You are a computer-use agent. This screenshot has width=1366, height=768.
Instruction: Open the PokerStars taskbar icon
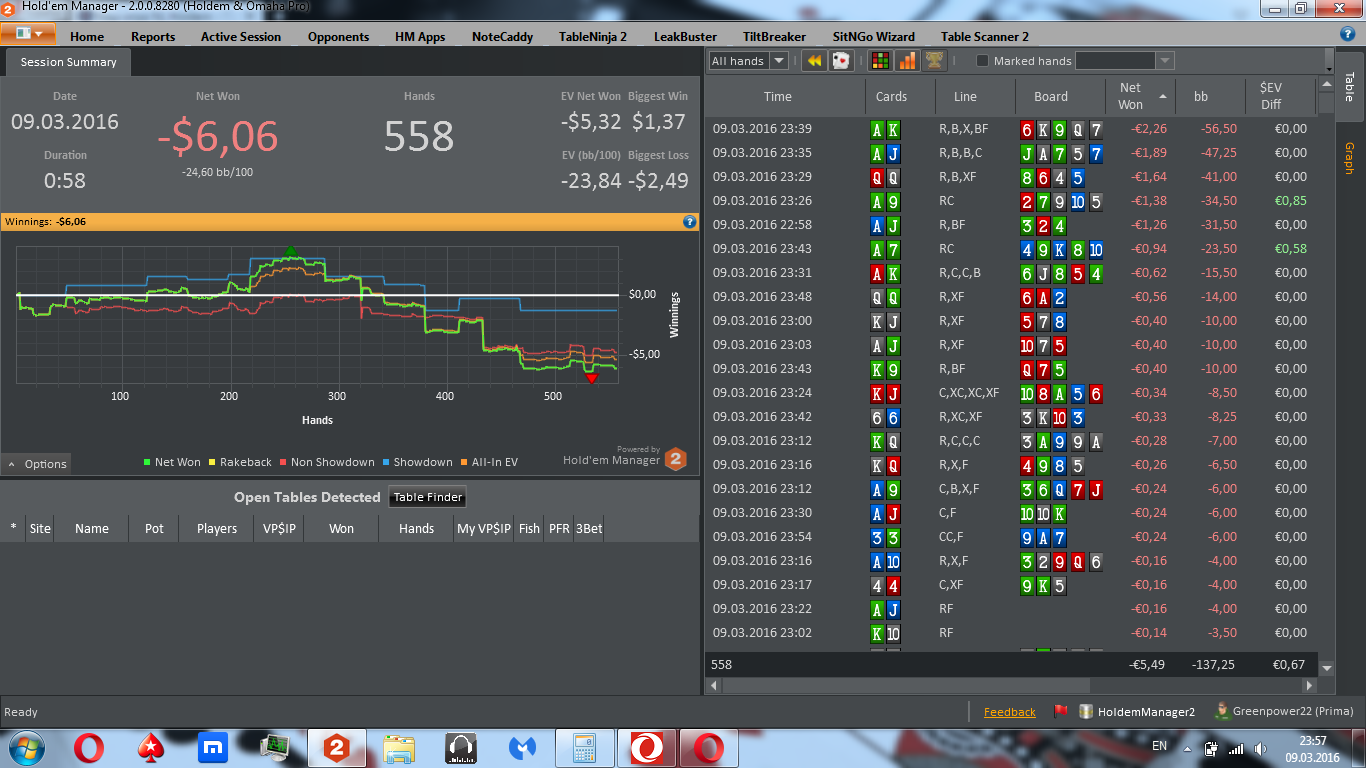[x=151, y=747]
